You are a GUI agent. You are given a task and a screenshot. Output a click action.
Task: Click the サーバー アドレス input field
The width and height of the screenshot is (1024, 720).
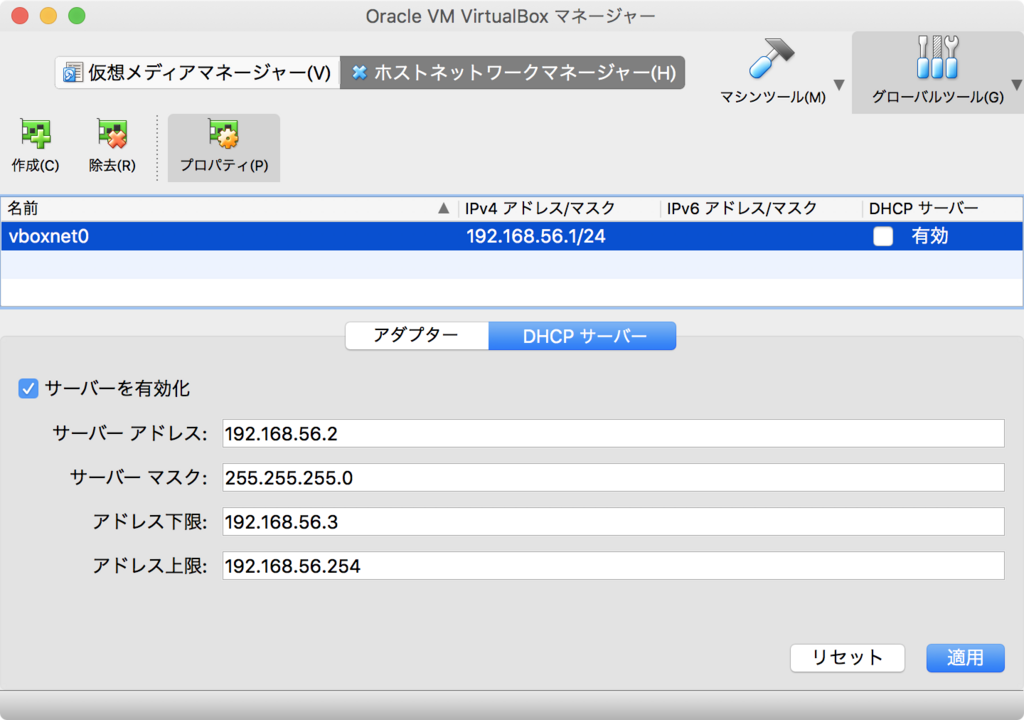(x=613, y=434)
